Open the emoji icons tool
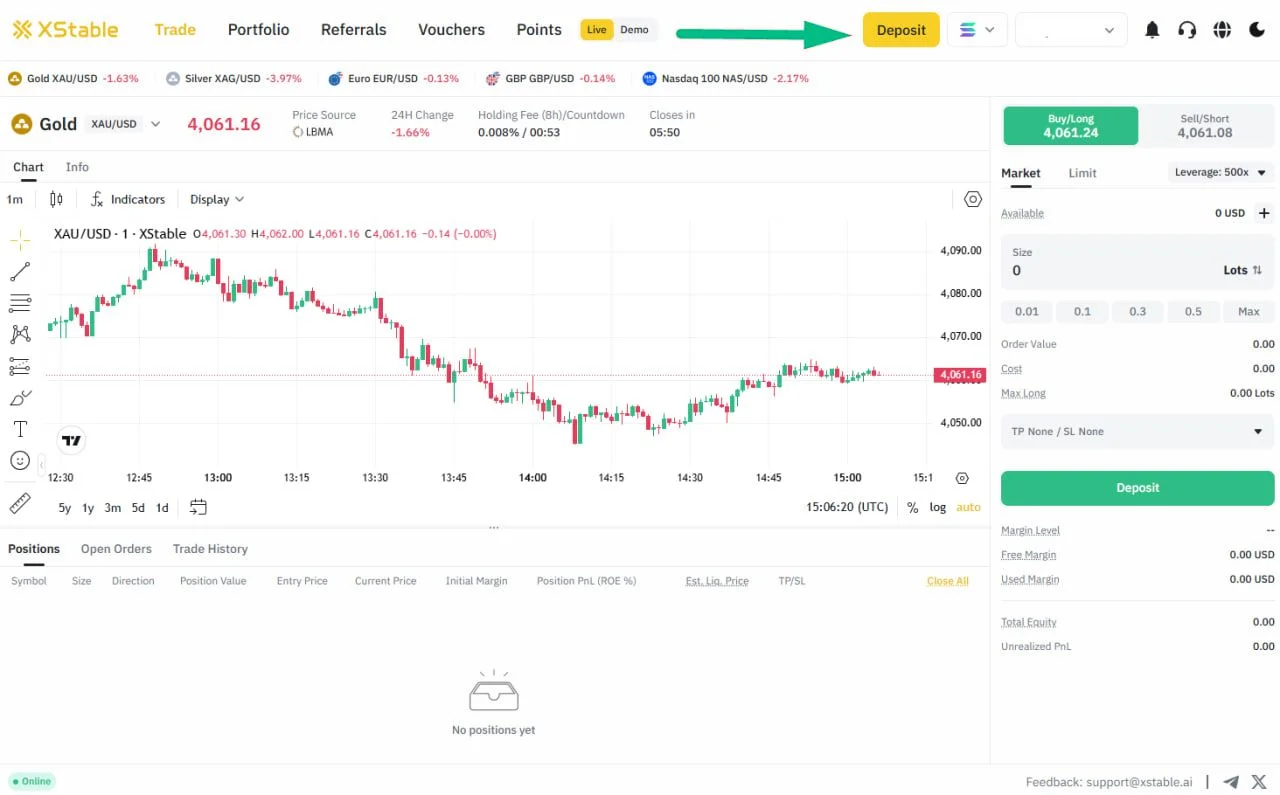Image resolution: width=1280 pixels, height=795 pixels. pyautogui.click(x=20, y=461)
